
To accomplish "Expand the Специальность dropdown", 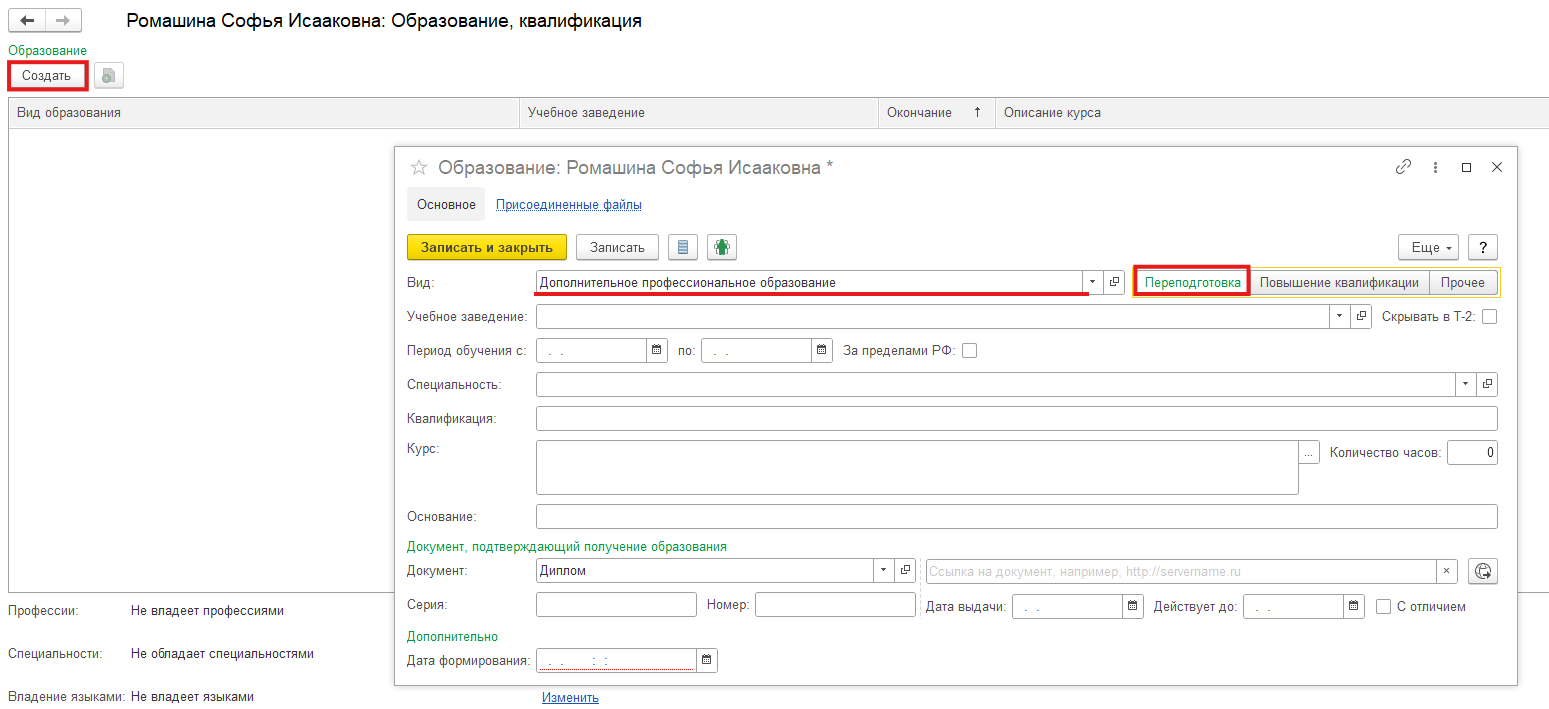I will pyautogui.click(x=1466, y=384).
